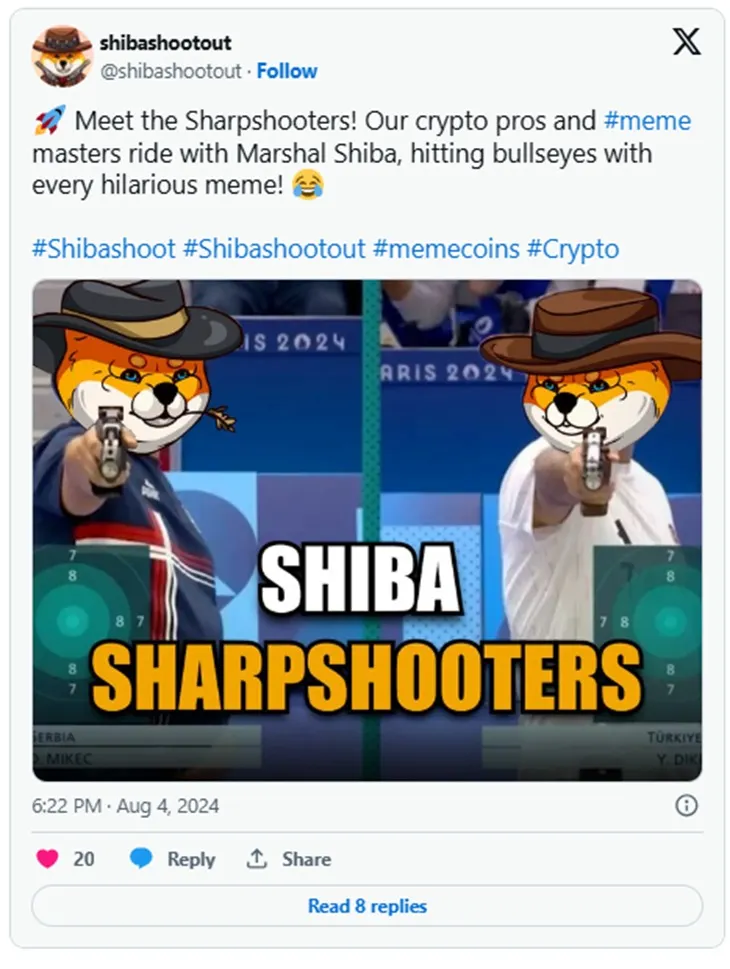Open the shibashootout profile avatar

(62, 56)
